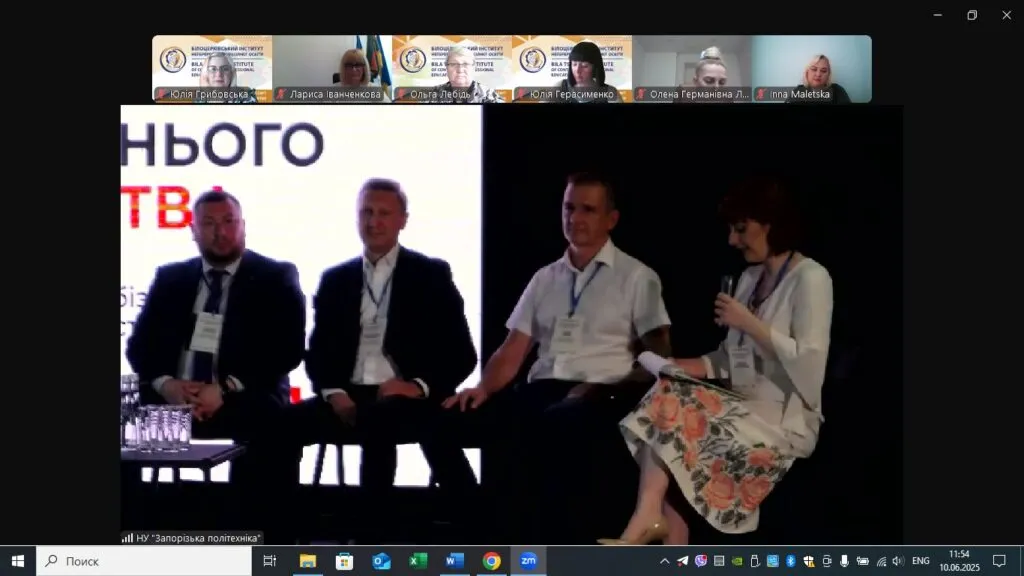Viewport: 1024px width, 576px height.
Task: Open the Windows Start menu
Action: (18, 561)
